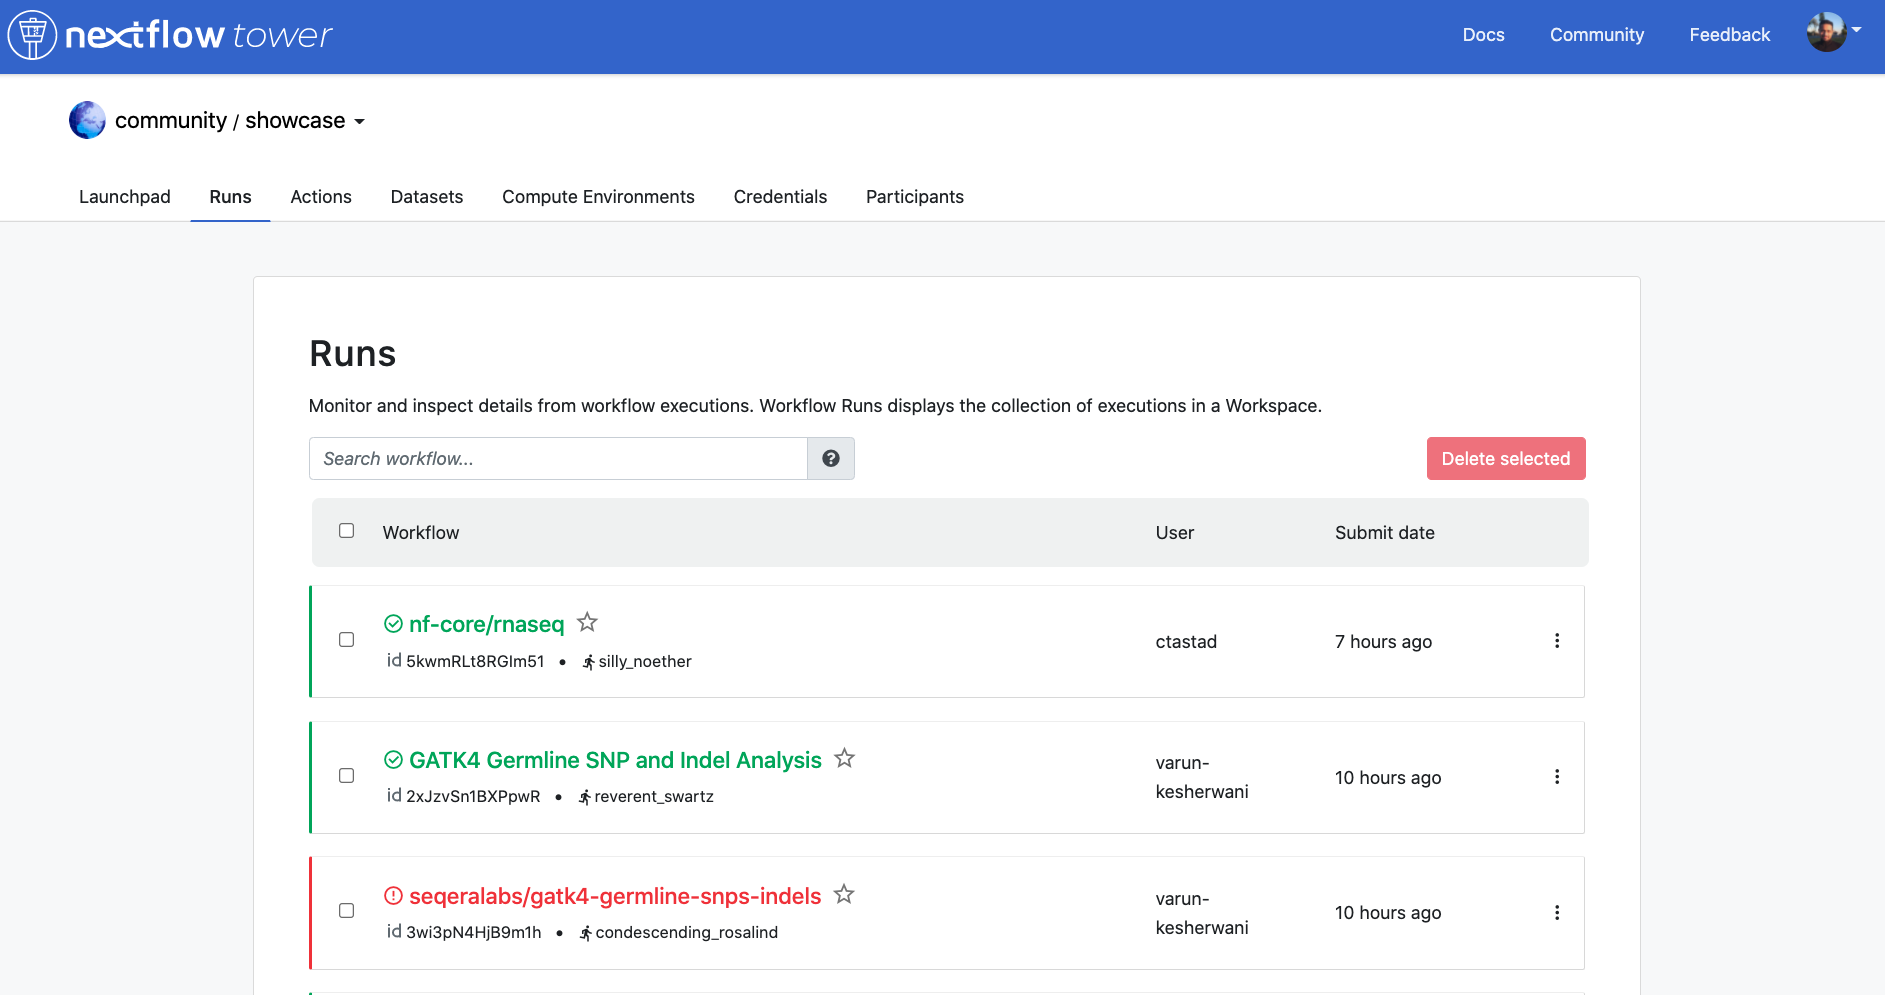Switch to the Participants tab
This screenshot has width=1885, height=995.
(915, 197)
